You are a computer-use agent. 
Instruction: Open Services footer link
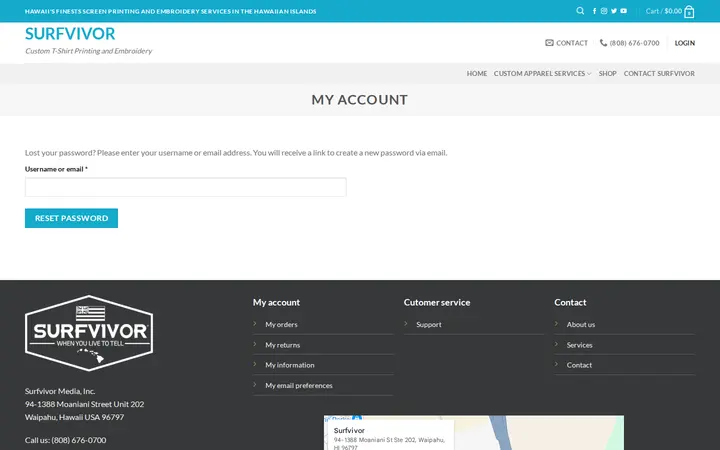(579, 345)
